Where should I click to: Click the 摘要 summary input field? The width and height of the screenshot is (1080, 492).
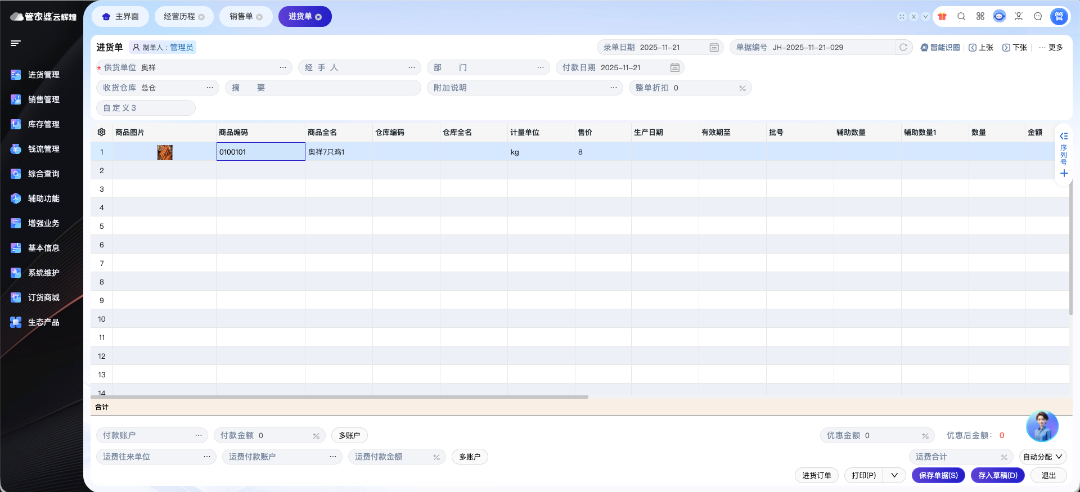click(330, 88)
